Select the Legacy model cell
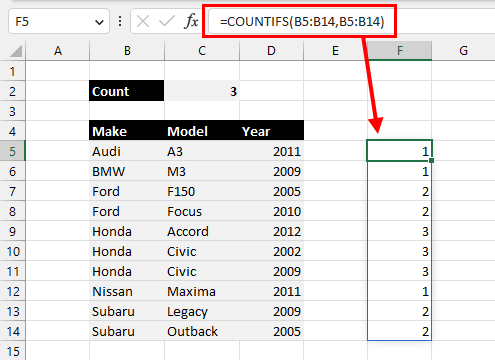This screenshot has width=495, height=360. point(202,311)
